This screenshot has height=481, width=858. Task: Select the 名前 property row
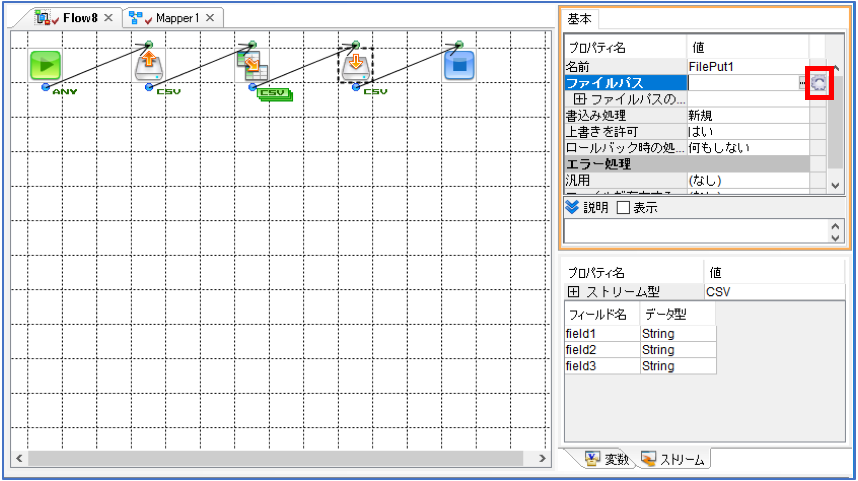687,67
